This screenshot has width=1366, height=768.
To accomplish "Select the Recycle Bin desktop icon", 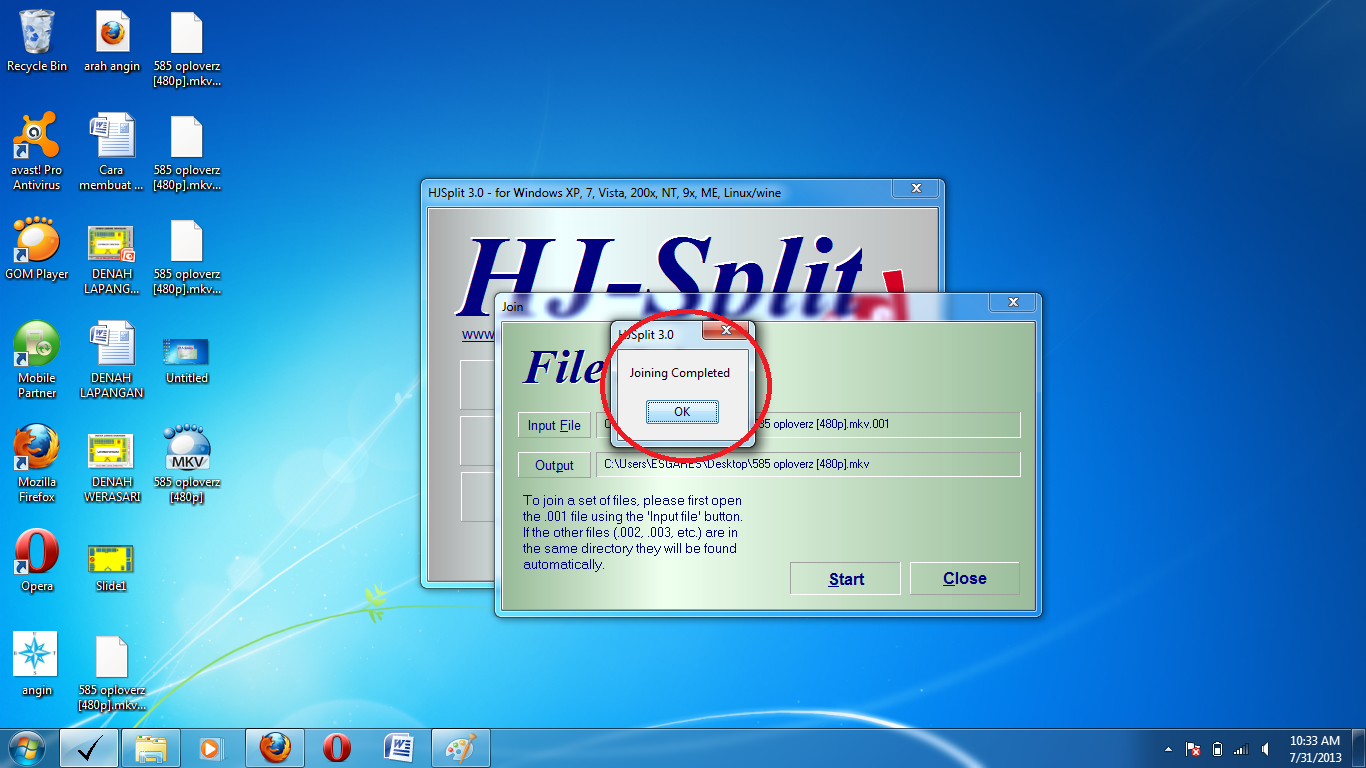I will [37, 42].
